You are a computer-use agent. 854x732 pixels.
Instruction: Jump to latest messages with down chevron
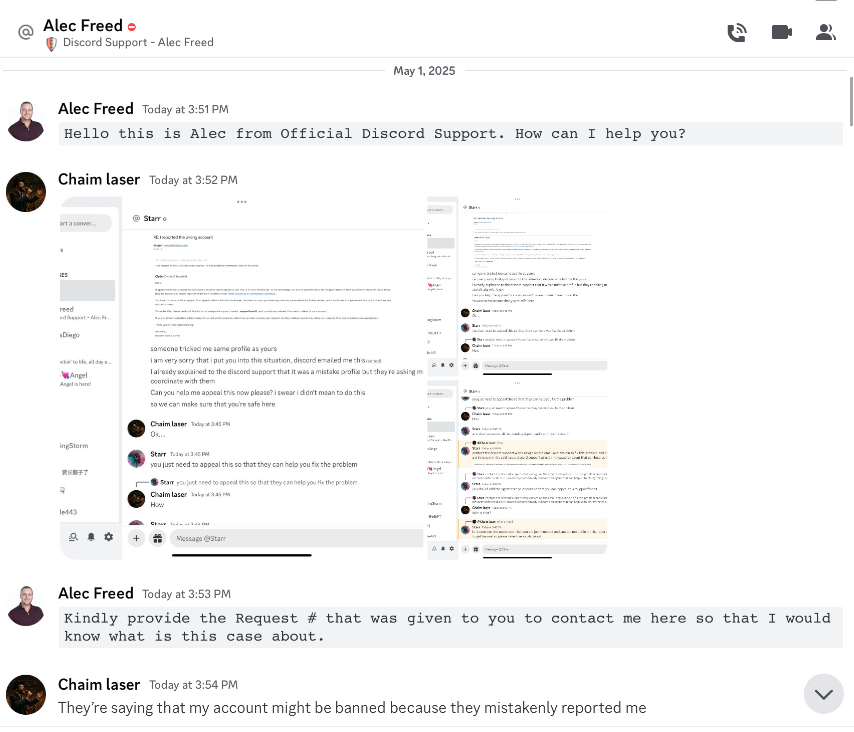coord(824,694)
